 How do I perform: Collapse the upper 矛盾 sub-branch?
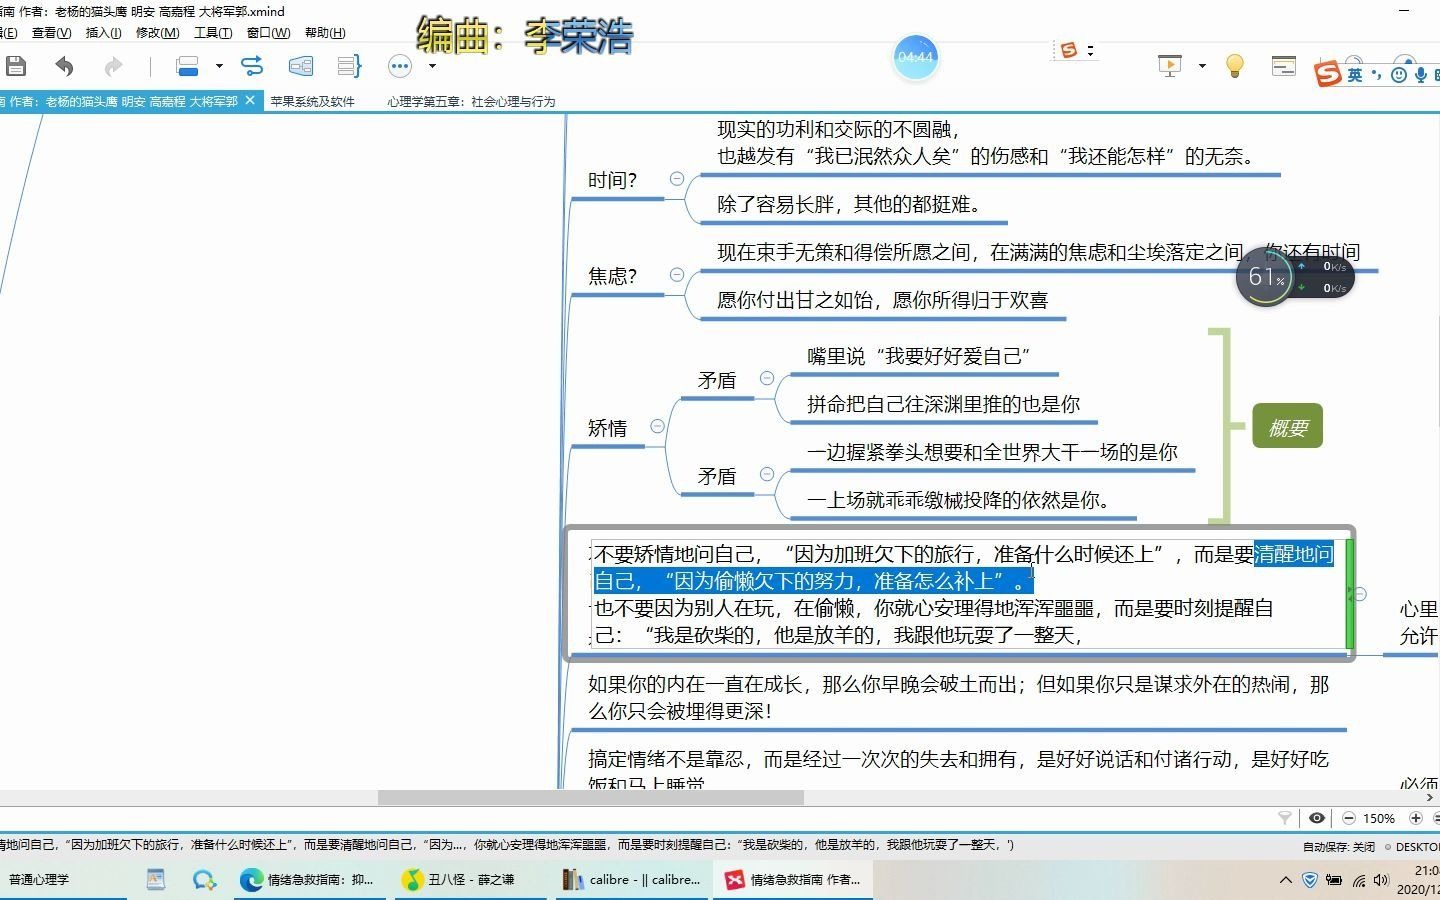[767, 378]
